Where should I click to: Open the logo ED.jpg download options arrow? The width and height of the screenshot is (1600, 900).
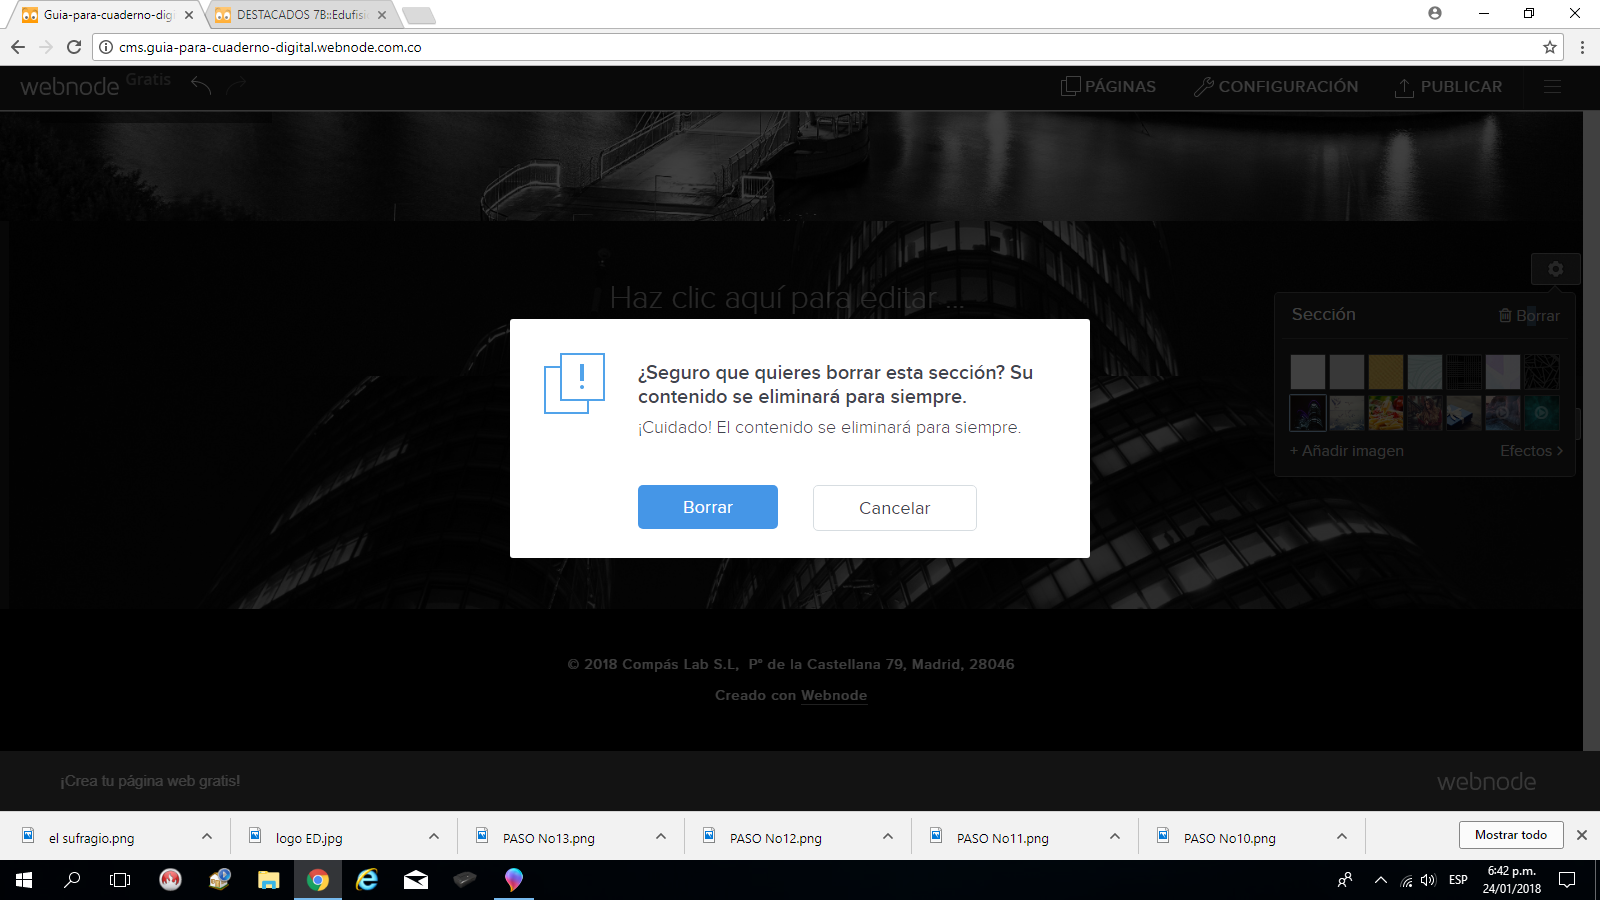[x=434, y=837]
